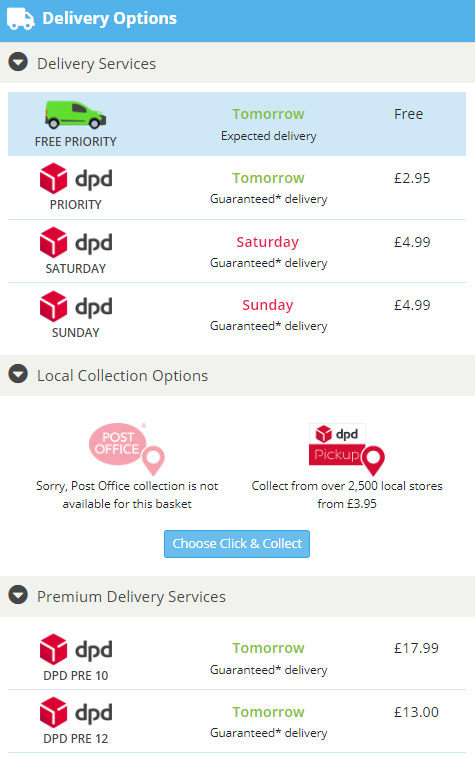Click the Delivery Options header title
This screenshot has width=475, height=757.
pos(110,18)
